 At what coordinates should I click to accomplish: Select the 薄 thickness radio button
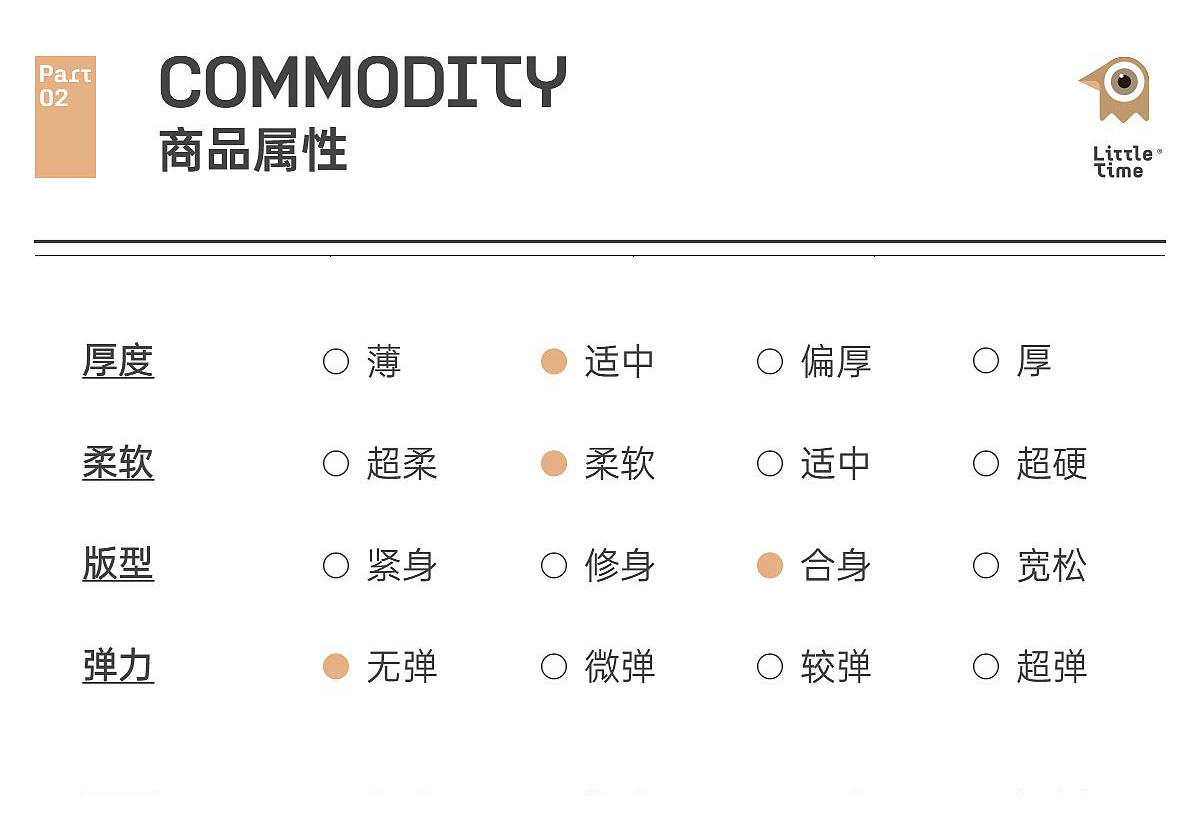[336, 361]
